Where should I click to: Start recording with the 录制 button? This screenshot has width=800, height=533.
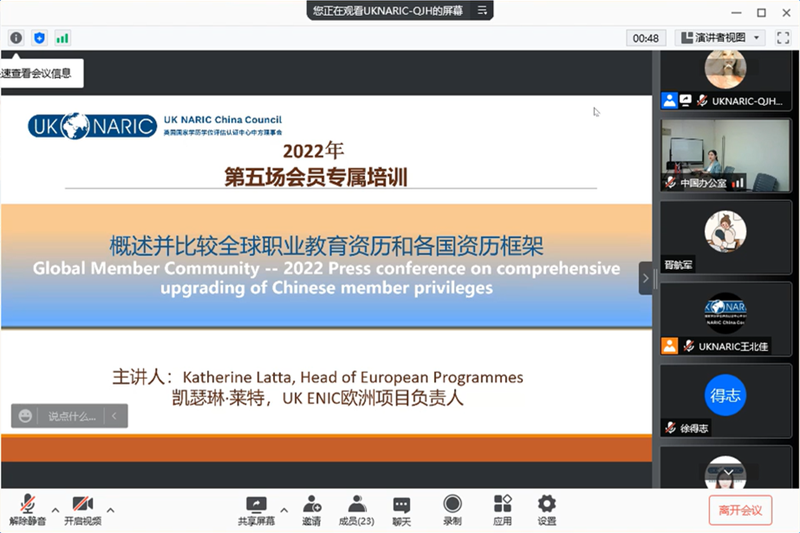coord(452,509)
